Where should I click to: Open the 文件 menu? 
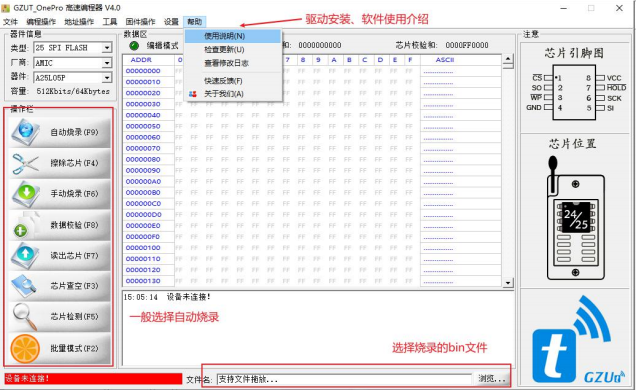pyautogui.click(x=11, y=21)
